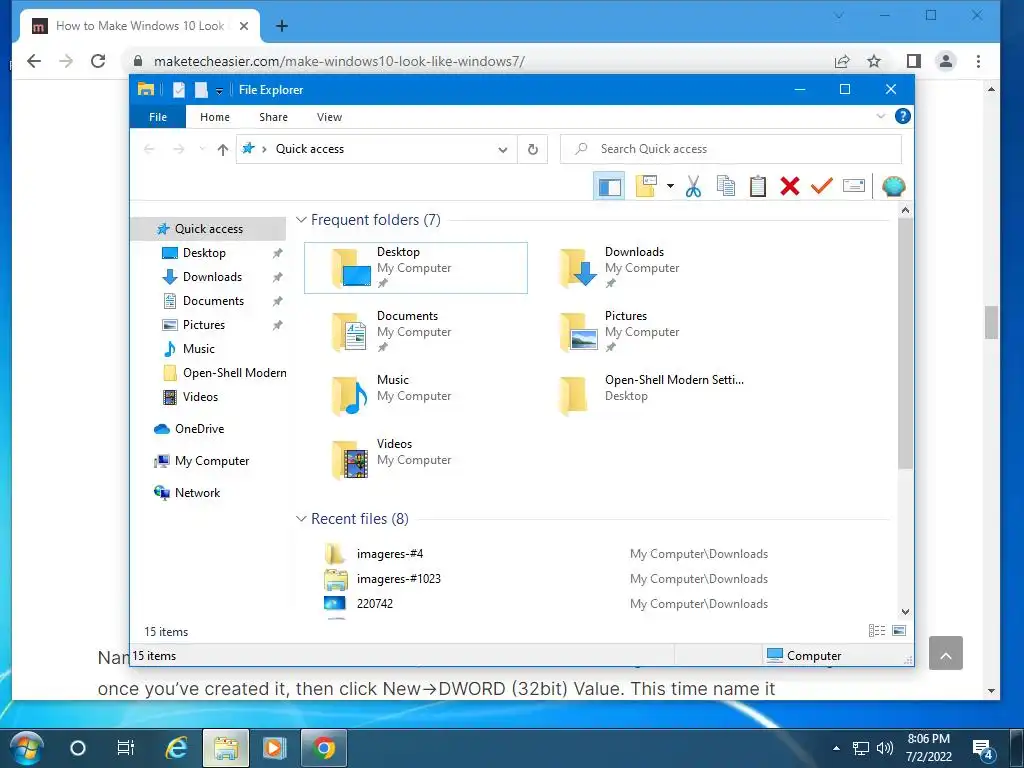This screenshot has width=1024, height=768.
Task: Collapse the ribbon chevron
Action: pos(880,116)
